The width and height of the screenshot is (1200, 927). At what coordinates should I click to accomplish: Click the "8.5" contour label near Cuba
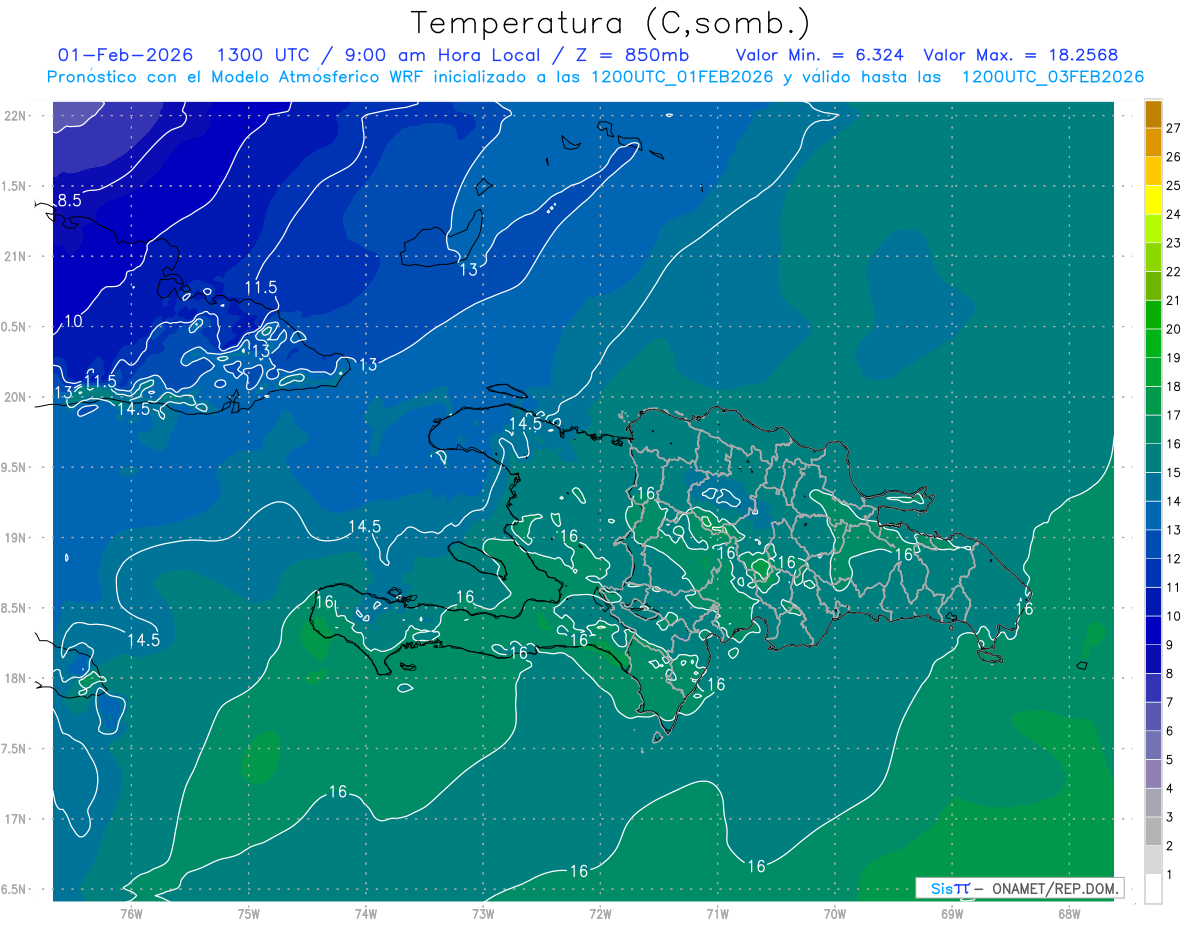click(69, 201)
